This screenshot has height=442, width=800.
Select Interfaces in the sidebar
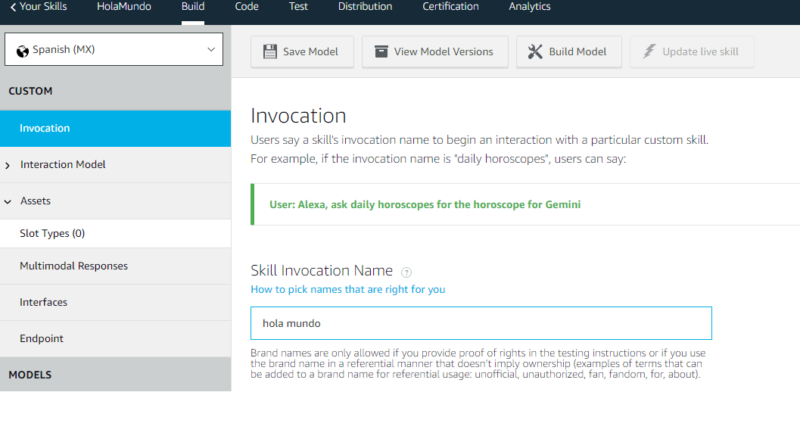44,302
